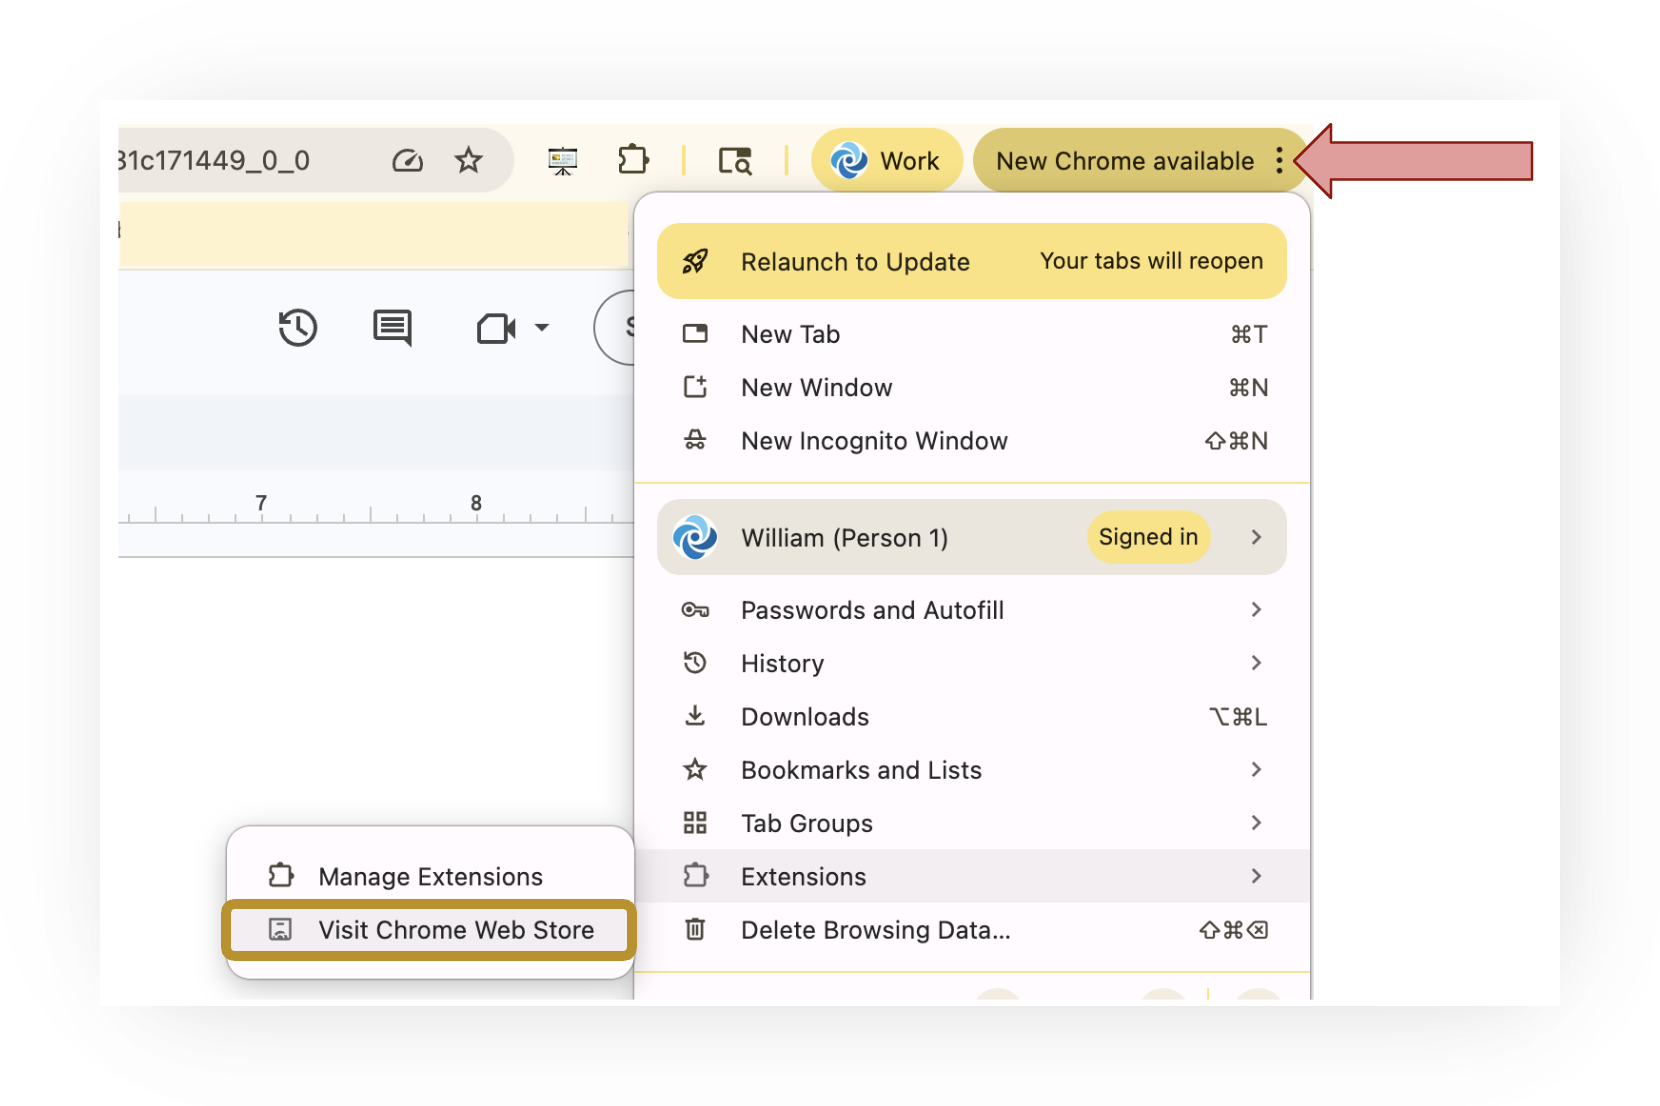Click the key icon for Passwords and Autofill
Screen dimensions: 1660x1106
[695, 610]
